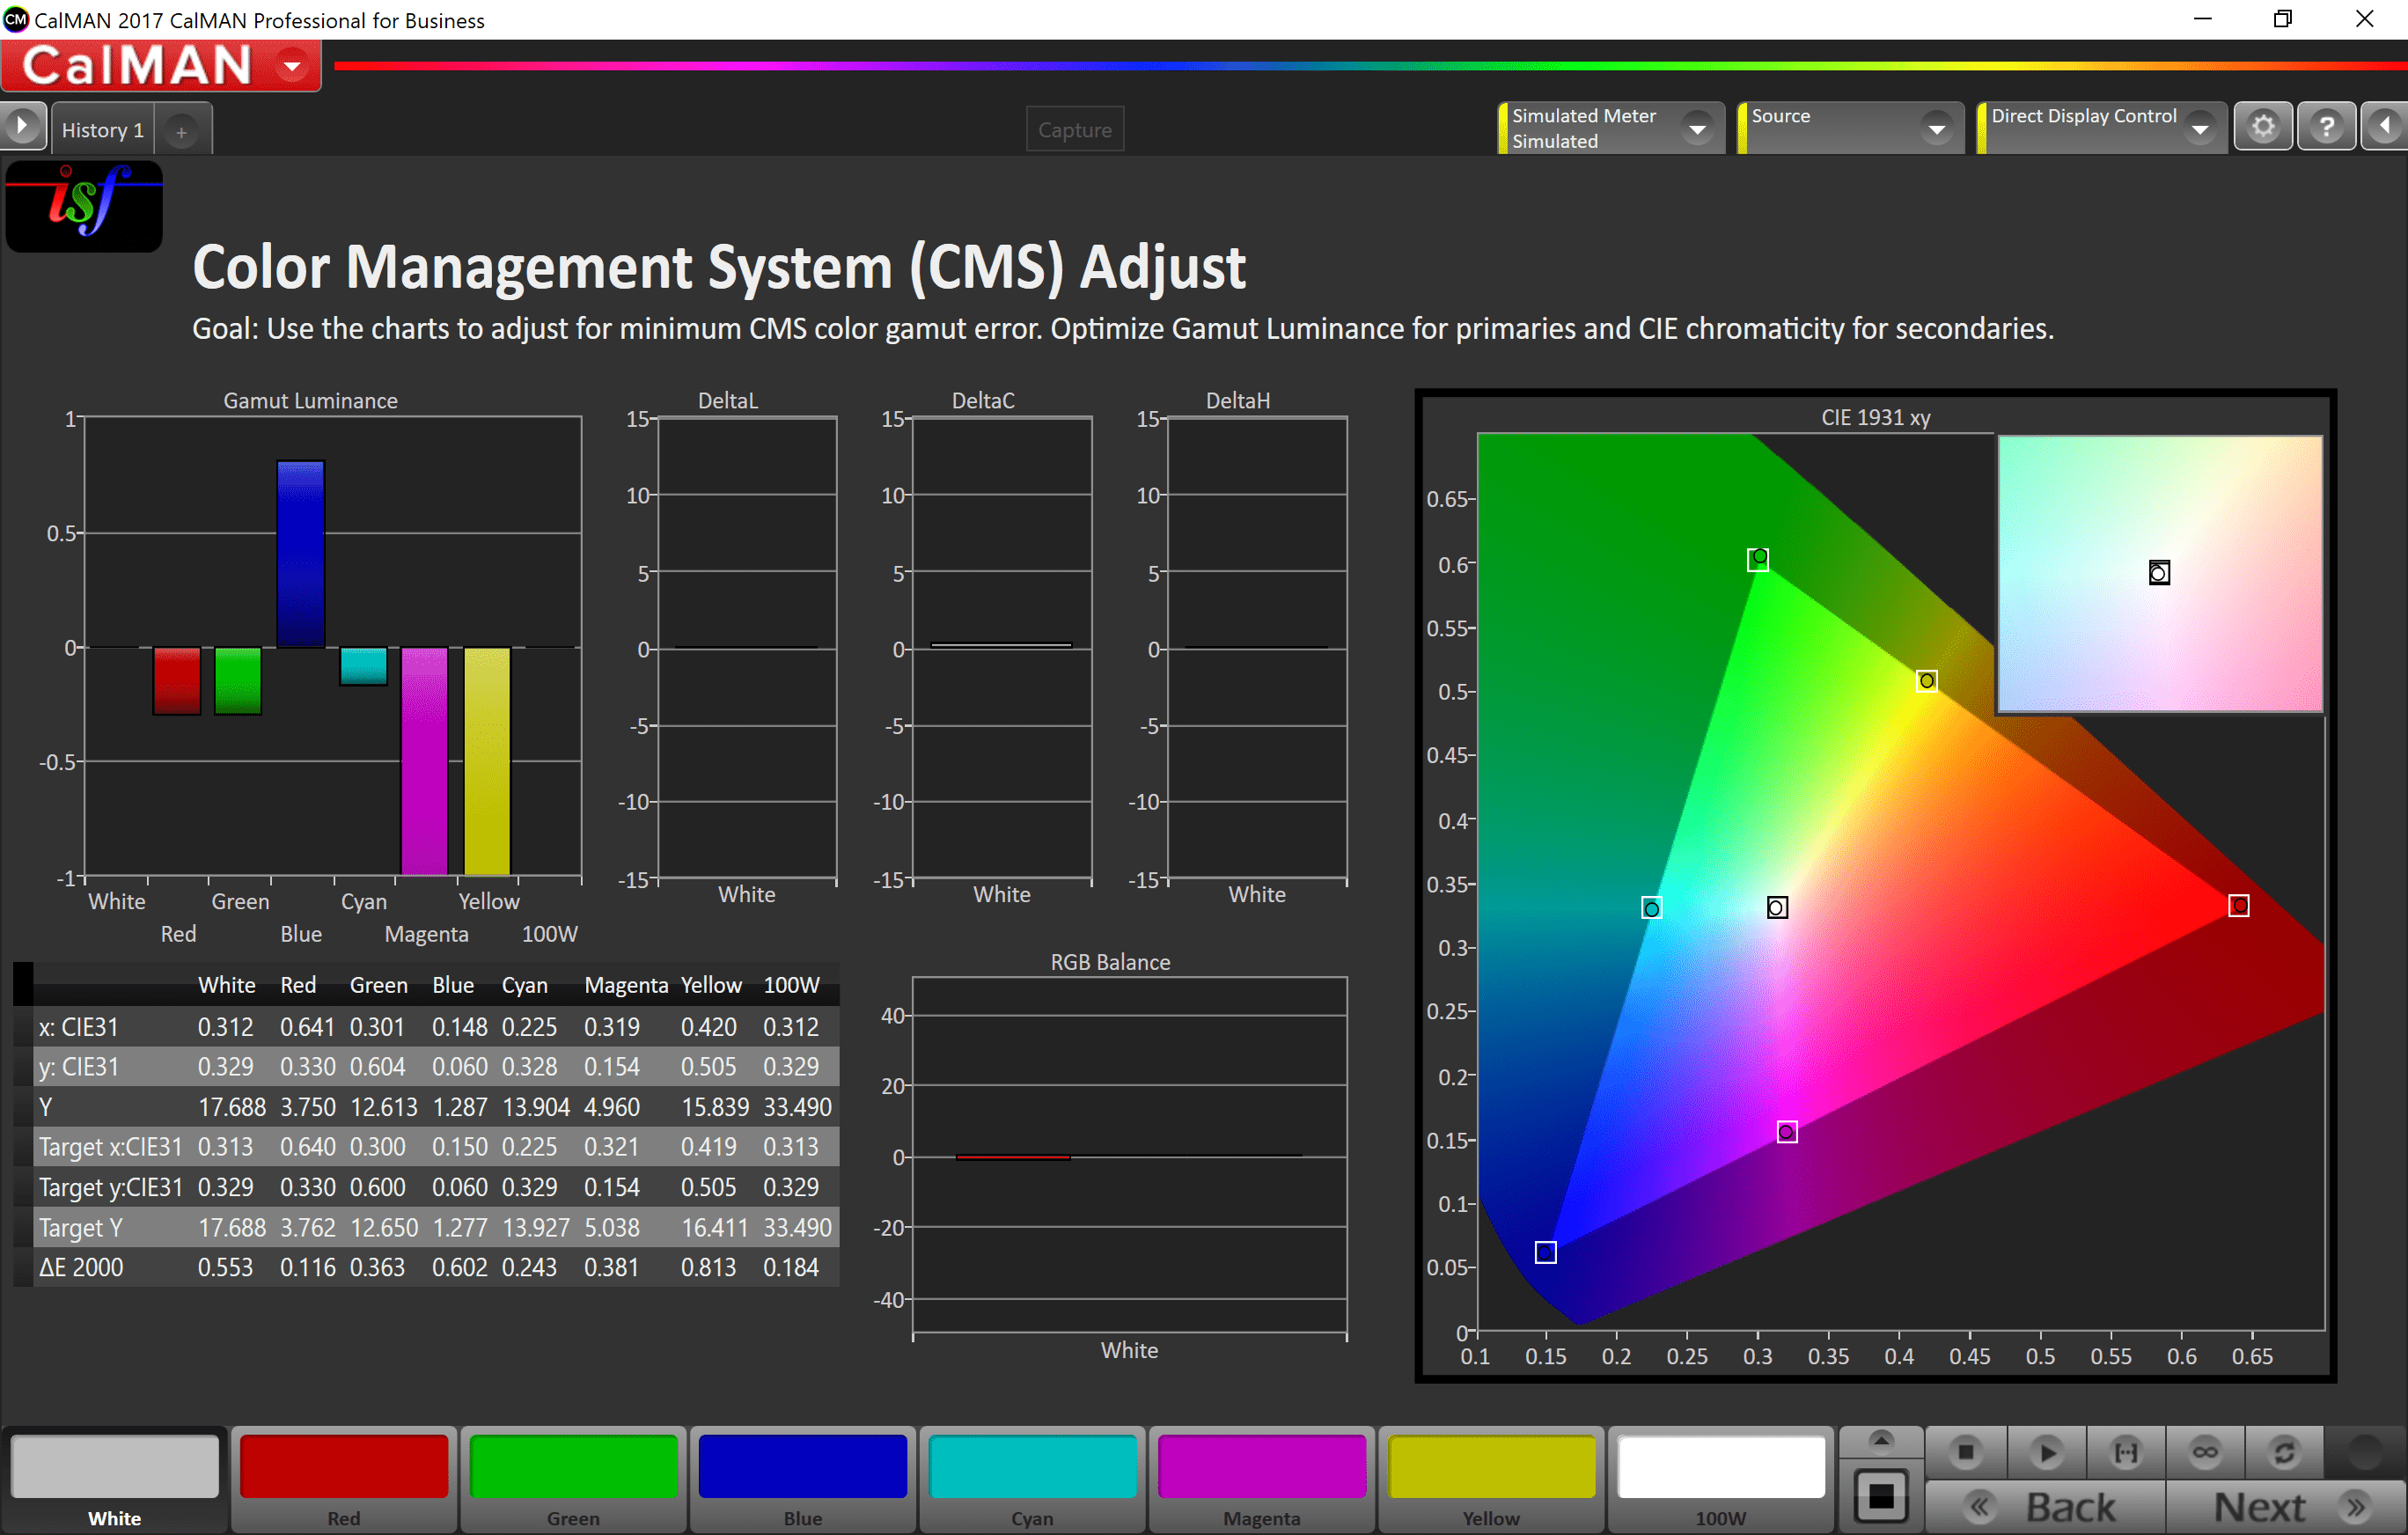Select the Target Y row label

point(81,1227)
